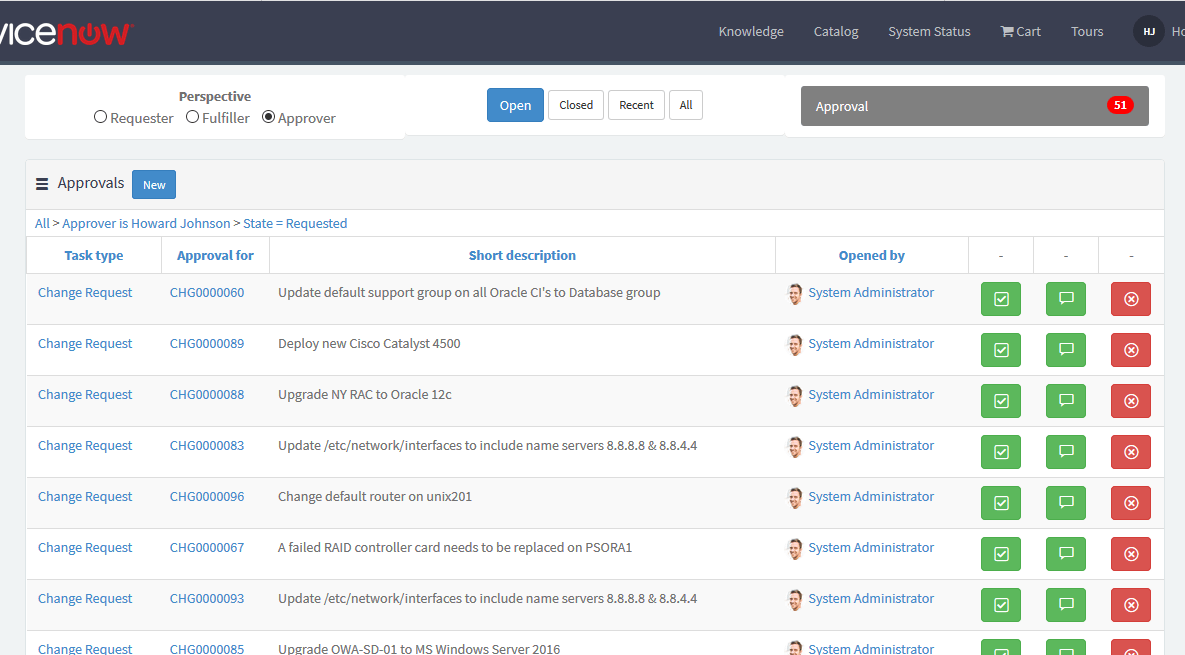Approve the CHG0000067 RAID controller request
Screen dimensions: 1185x655
coord(1001,553)
